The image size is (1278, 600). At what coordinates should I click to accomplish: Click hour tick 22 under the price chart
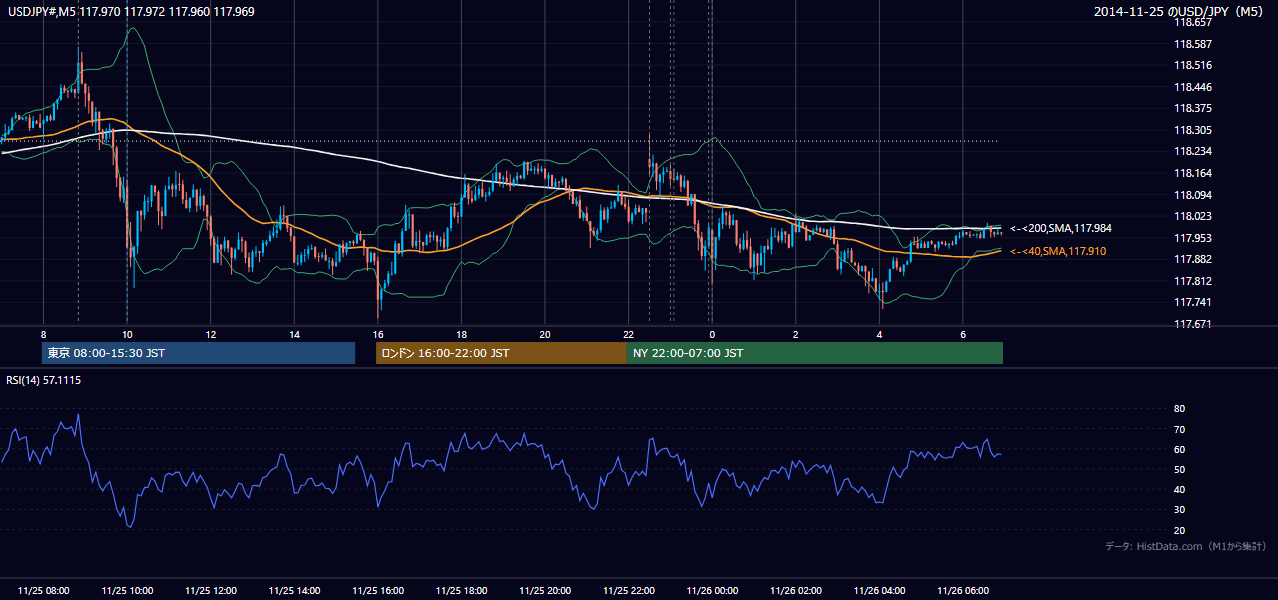coord(628,334)
